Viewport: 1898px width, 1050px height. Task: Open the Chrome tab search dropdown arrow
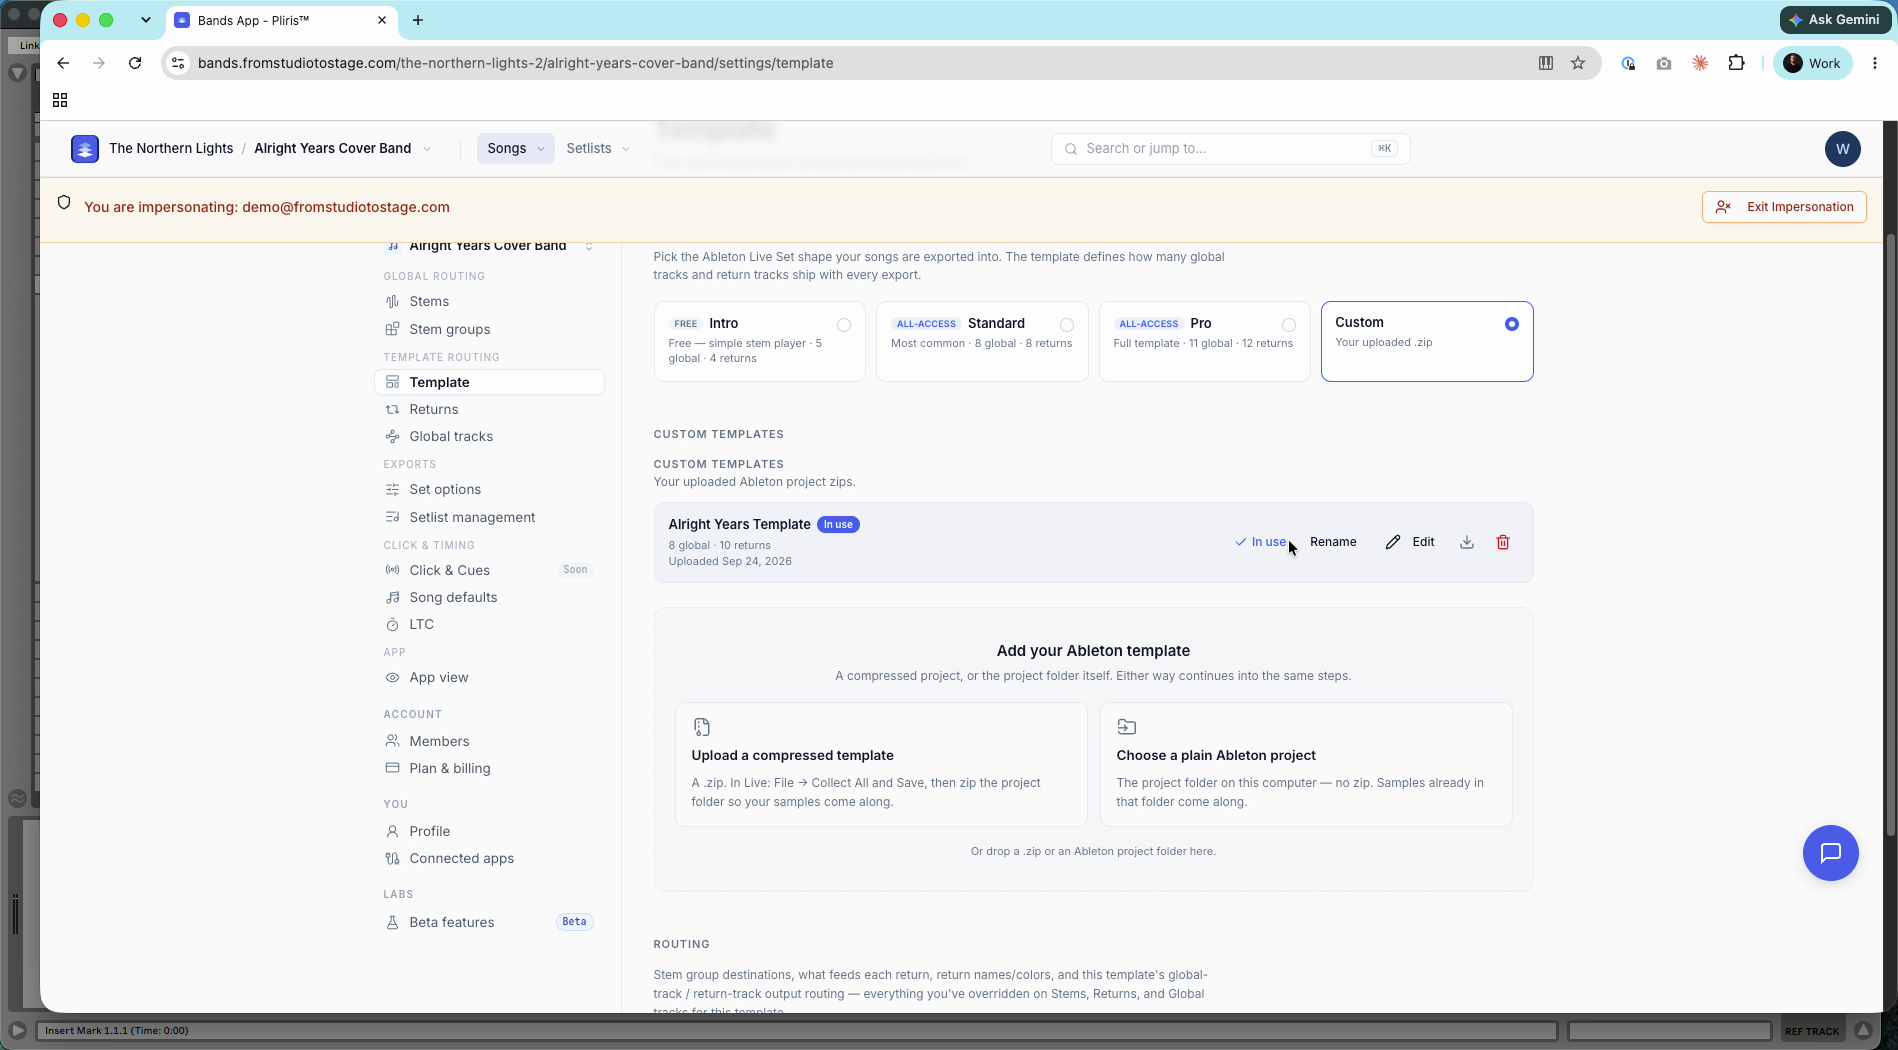(146, 20)
